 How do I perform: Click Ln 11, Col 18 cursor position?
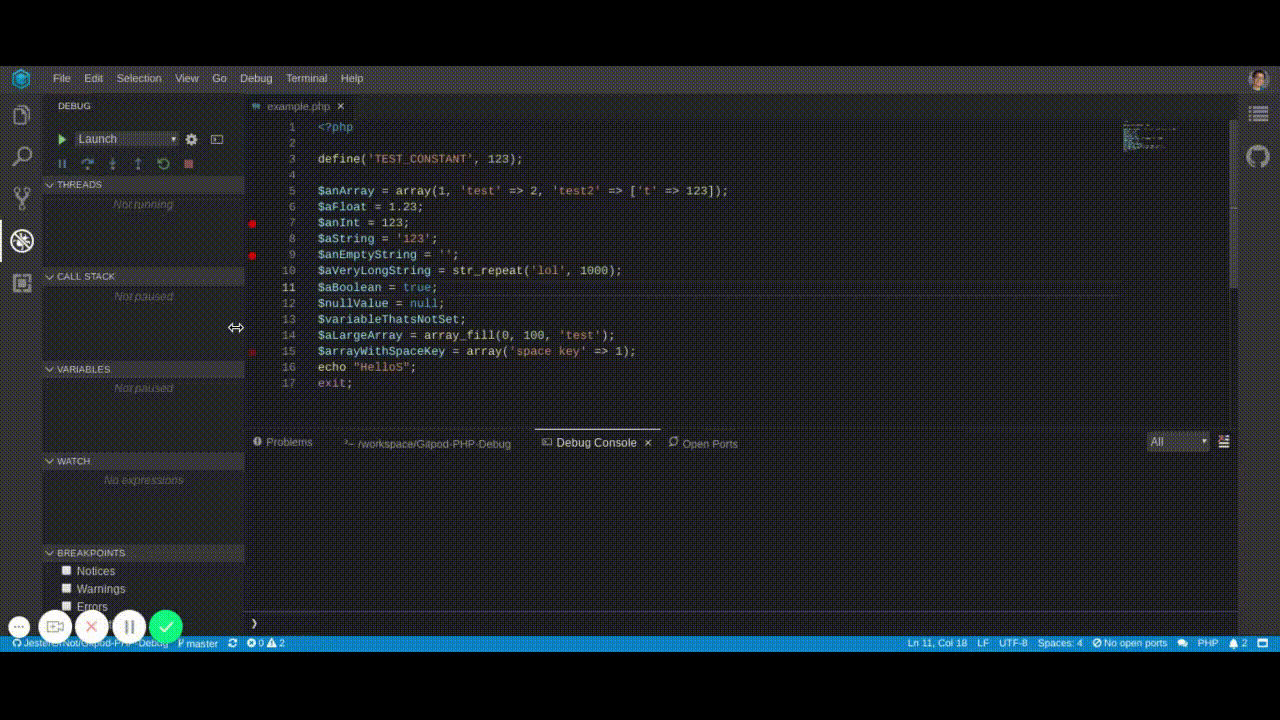point(937,643)
